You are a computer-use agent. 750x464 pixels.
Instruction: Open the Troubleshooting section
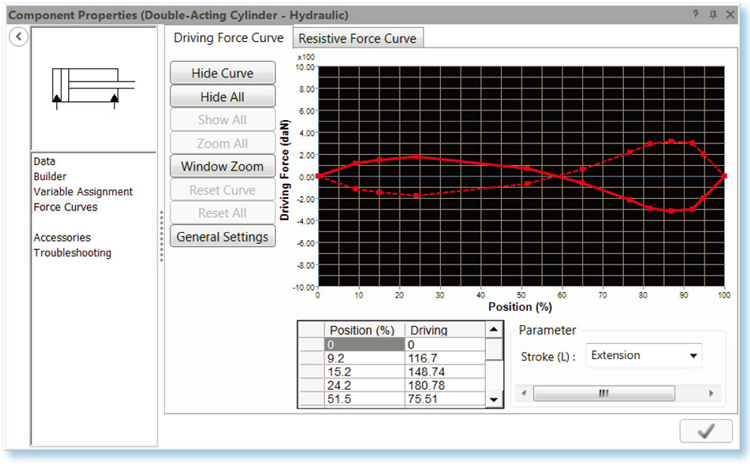click(x=72, y=253)
